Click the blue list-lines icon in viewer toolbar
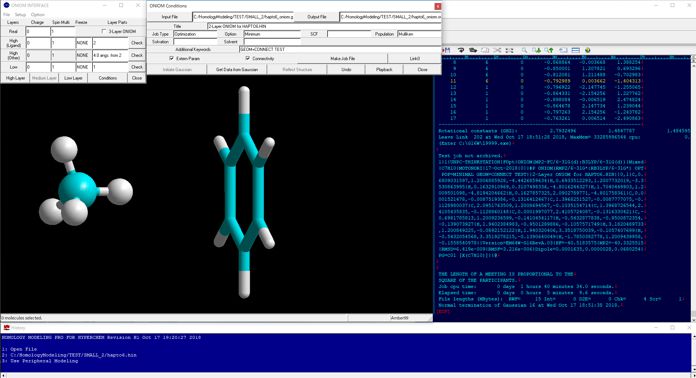Viewport: 696px width, 378px height. click(x=575, y=50)
